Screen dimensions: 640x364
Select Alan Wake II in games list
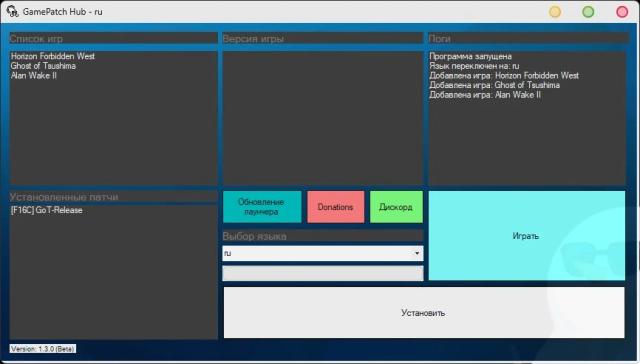(x=34, y=75)
